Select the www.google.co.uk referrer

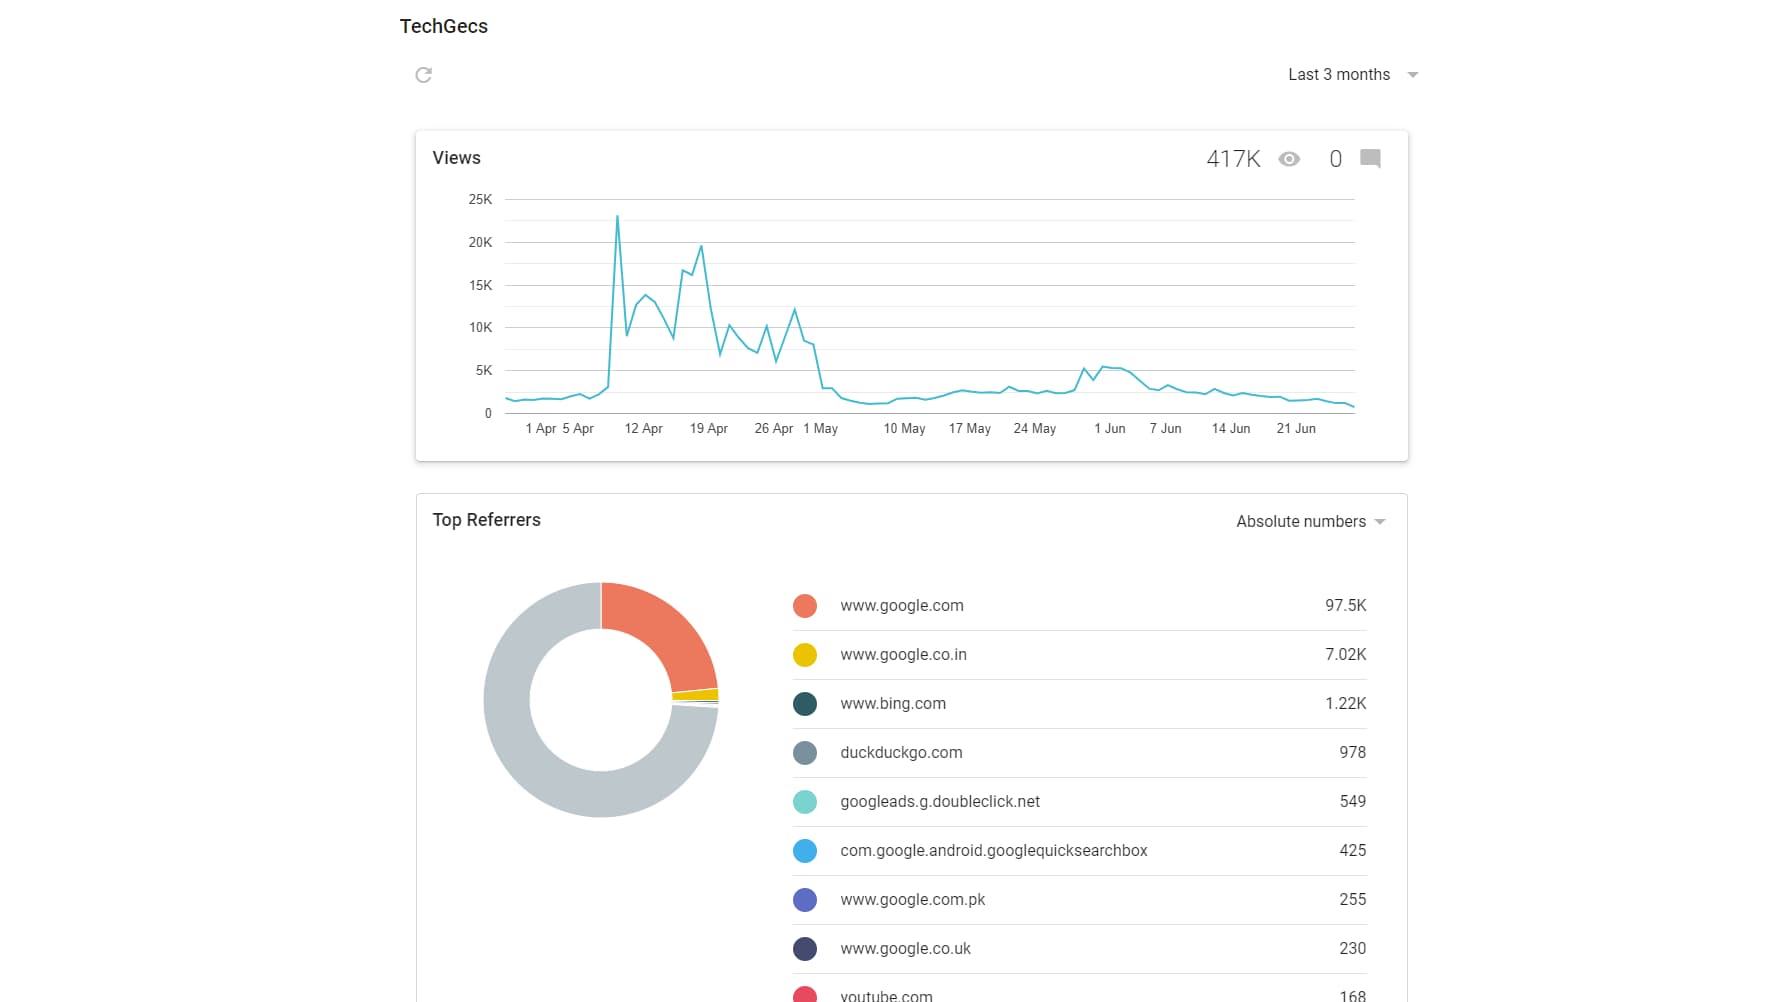click(x=906, y=949)
